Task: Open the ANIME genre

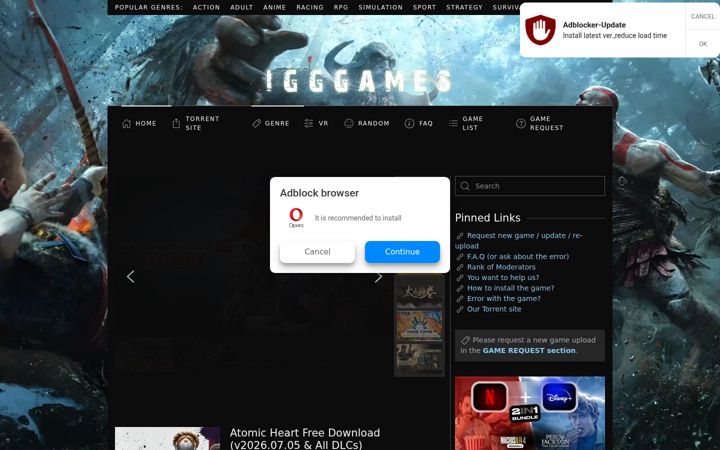Action: coord(275,7)
